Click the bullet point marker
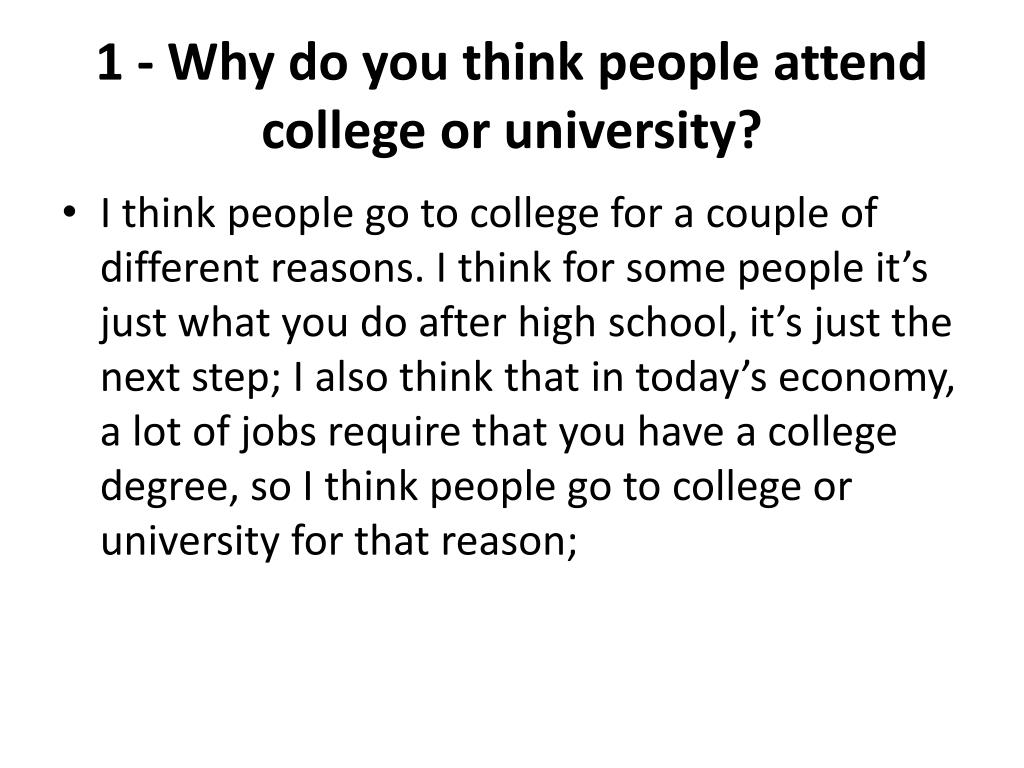1024x768 pixels. 69,212
